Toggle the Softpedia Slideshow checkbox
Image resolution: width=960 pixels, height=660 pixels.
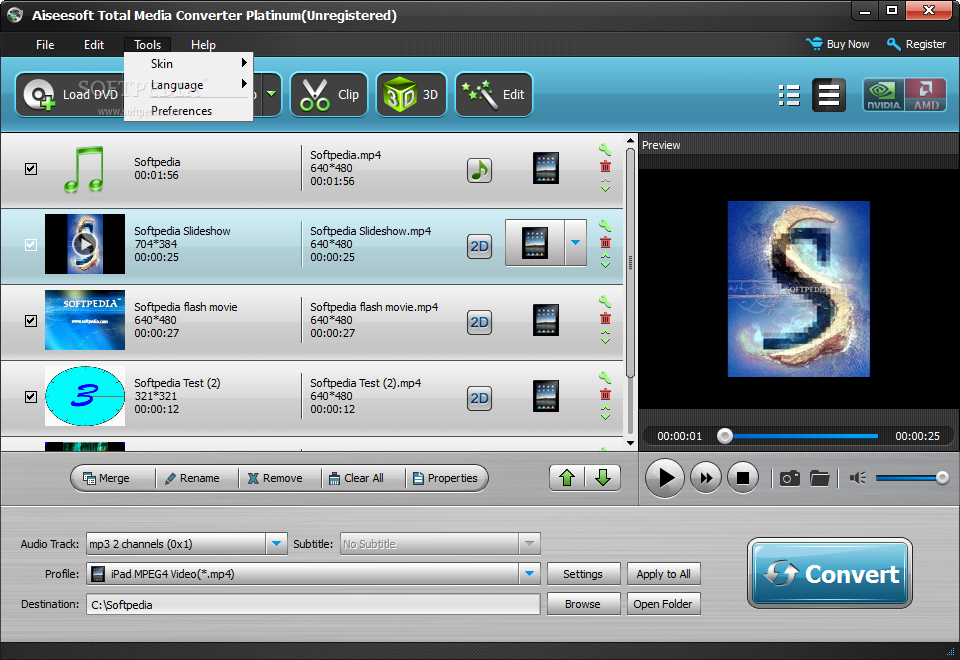31,245
